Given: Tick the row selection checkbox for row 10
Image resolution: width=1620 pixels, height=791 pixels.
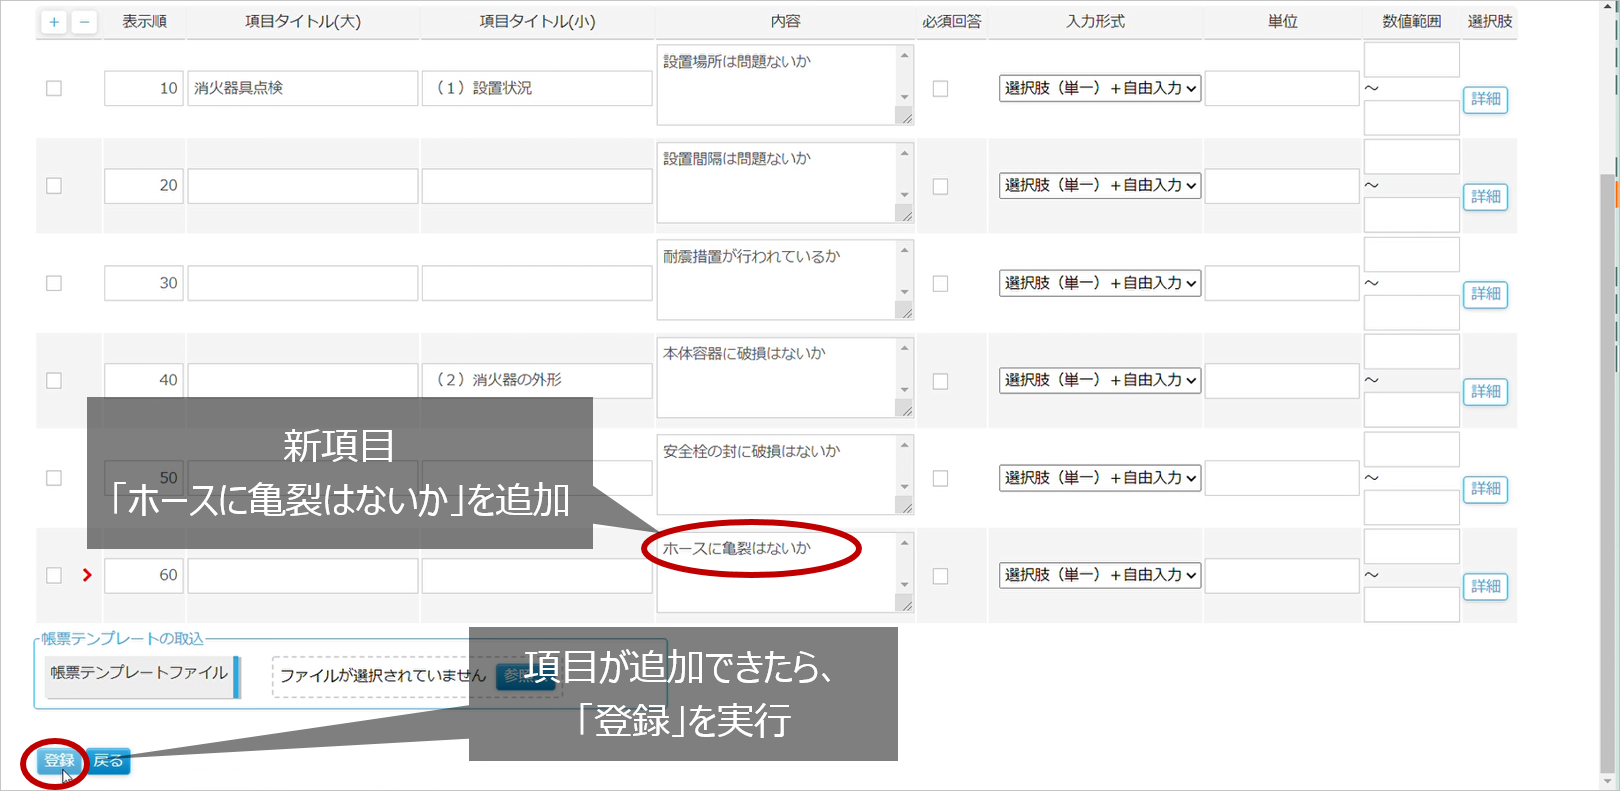Looking at the screenshot, I should point(54,89).
